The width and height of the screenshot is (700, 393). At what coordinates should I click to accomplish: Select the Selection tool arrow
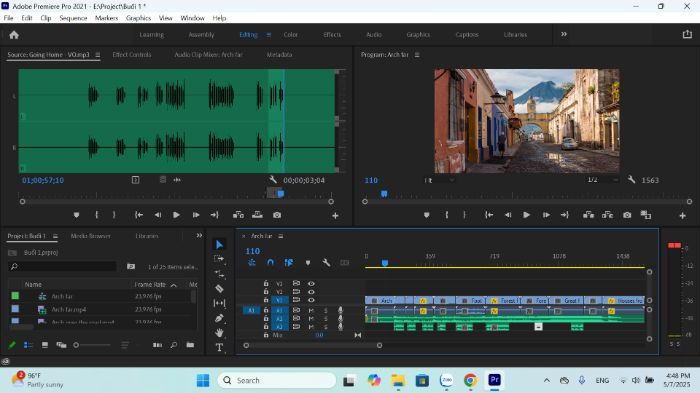coord(219,245)
